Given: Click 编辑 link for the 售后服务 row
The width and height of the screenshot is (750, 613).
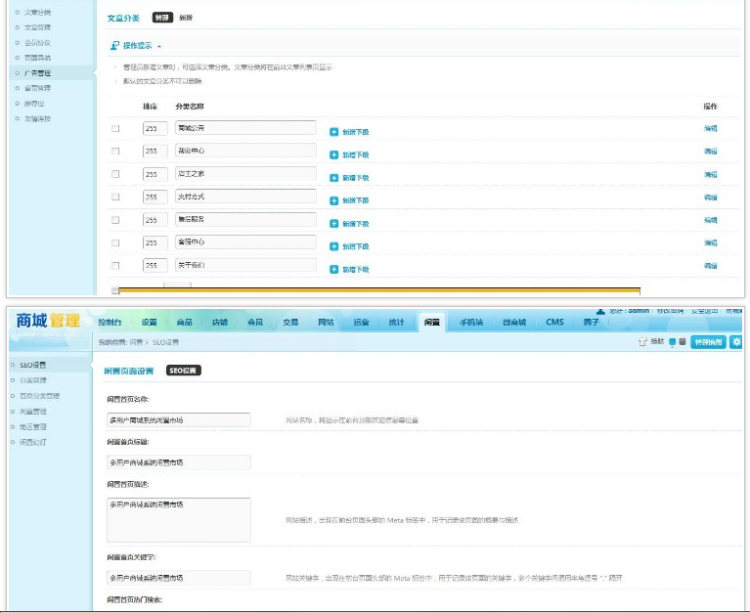Looking at the screenshot, I should pos(710,220).
